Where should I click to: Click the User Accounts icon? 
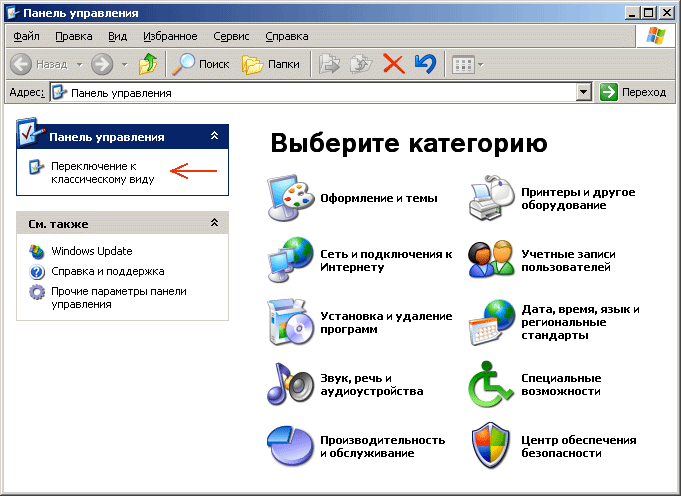coord(492,260)
